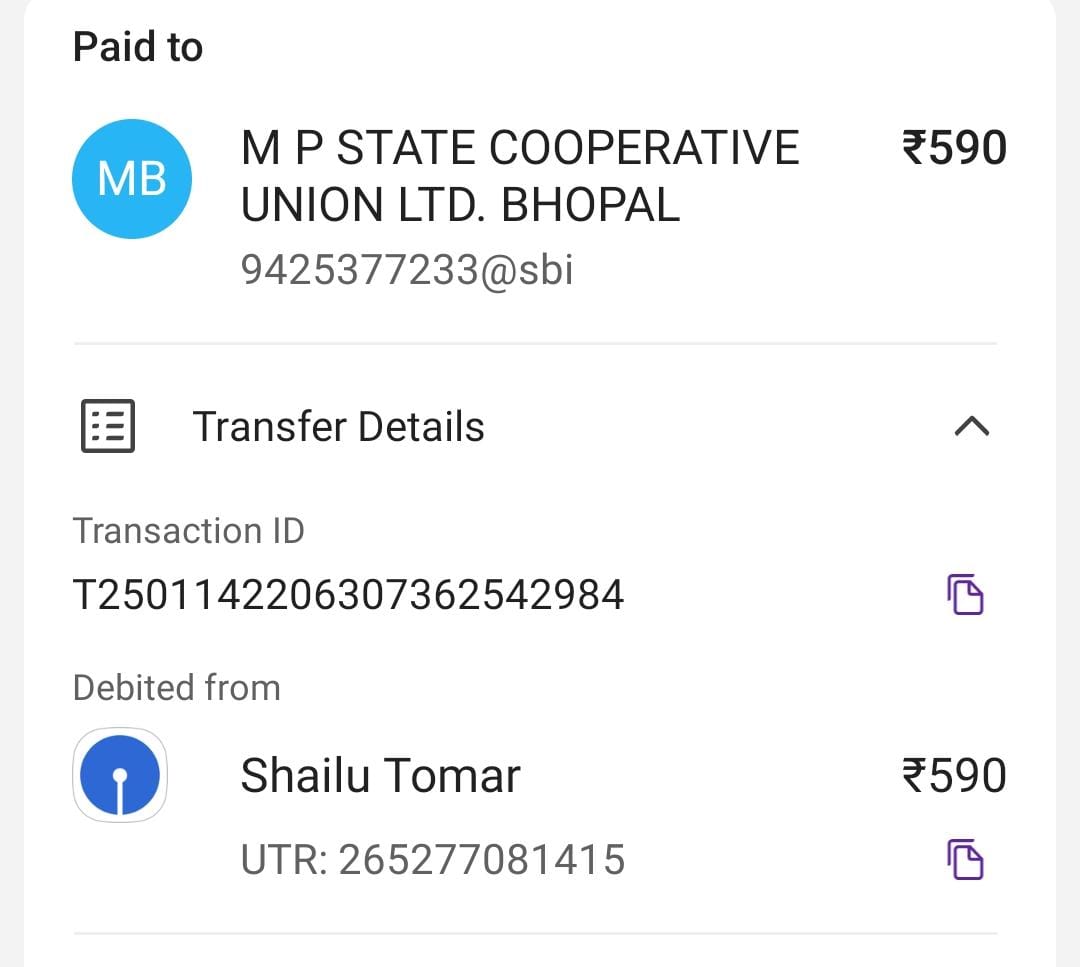
Task: Select the 9425377233@sbi UPI address
Action: point(407,269)
